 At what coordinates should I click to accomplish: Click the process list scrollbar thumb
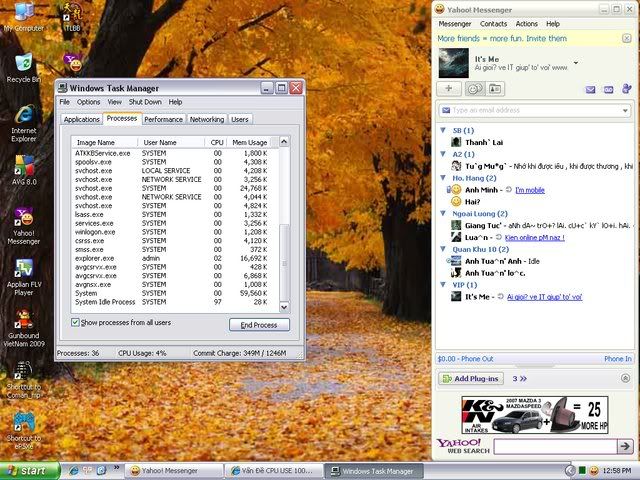[x=284, y=262]
